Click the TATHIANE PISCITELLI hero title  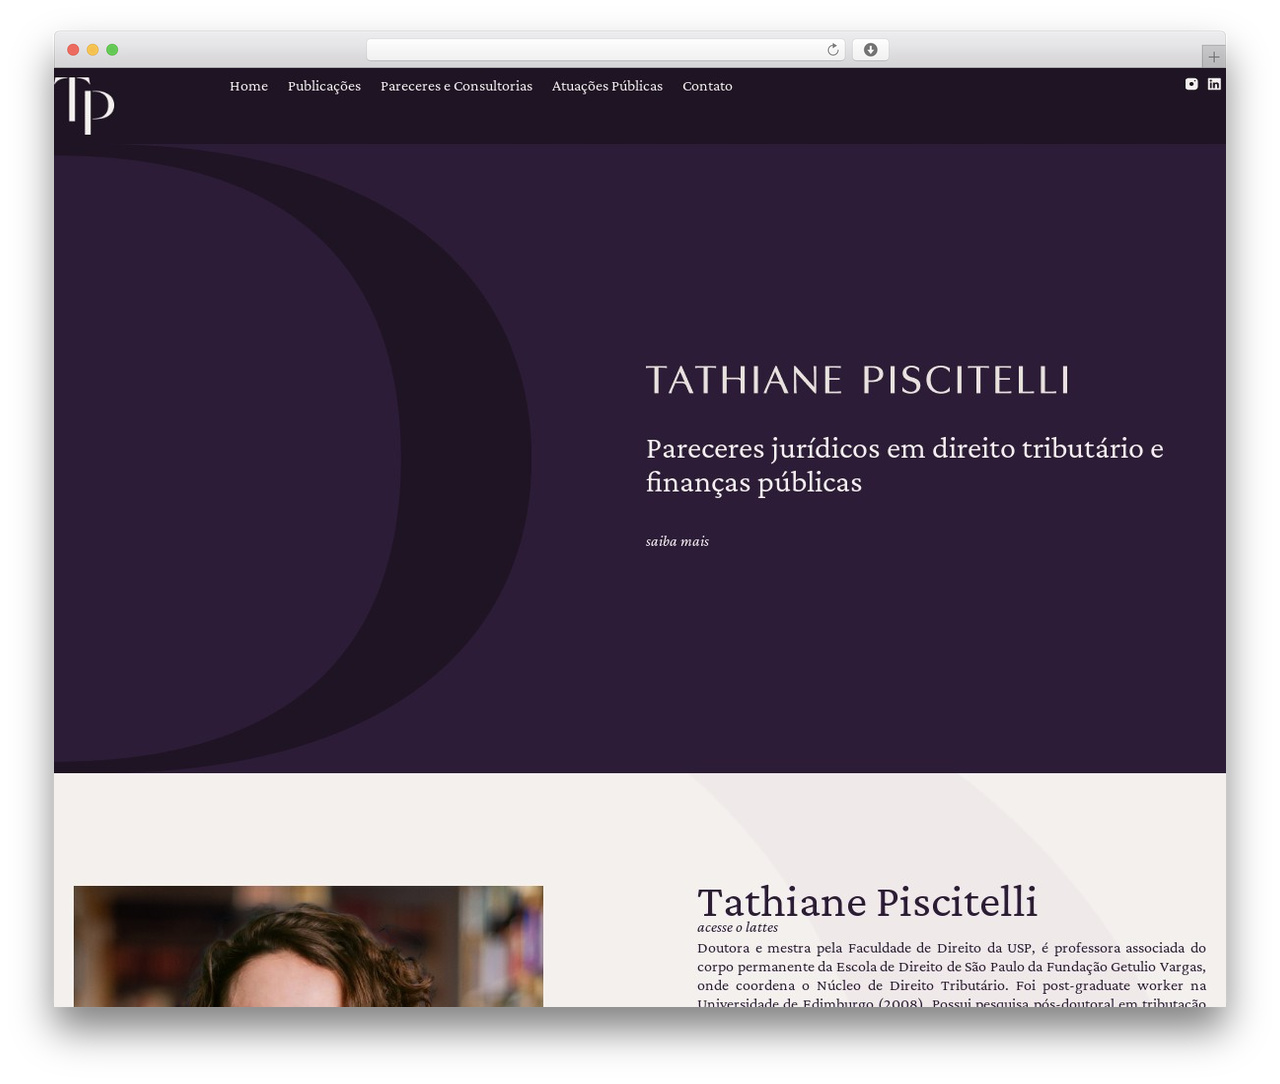point(858,380)
